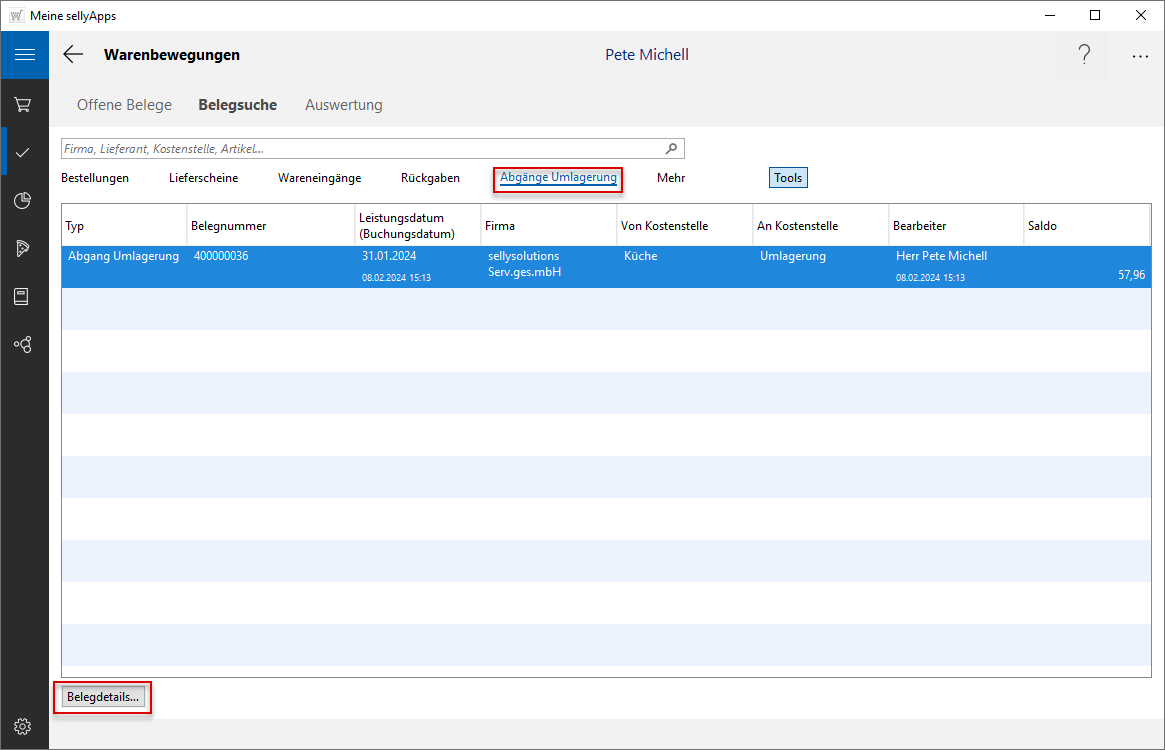The height and width of the screenshot is (750, 1165).
Task: Click the book sidebar icon
Action: click(23, 296)
